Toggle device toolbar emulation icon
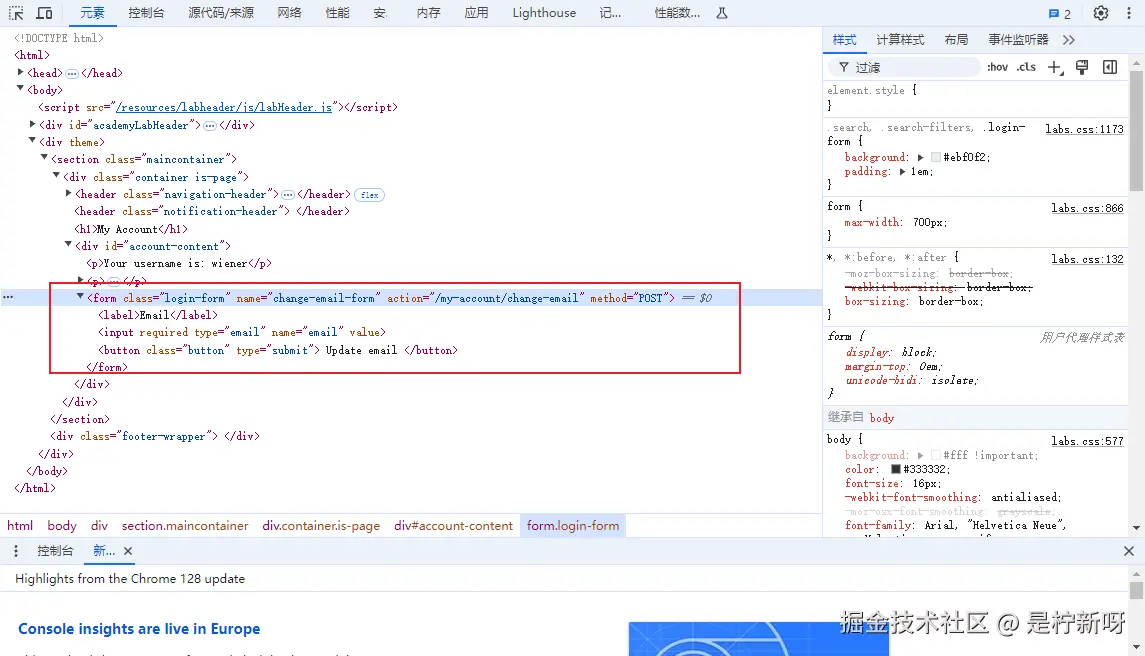The image size is (1145, 656). click(x=45, y=13)
